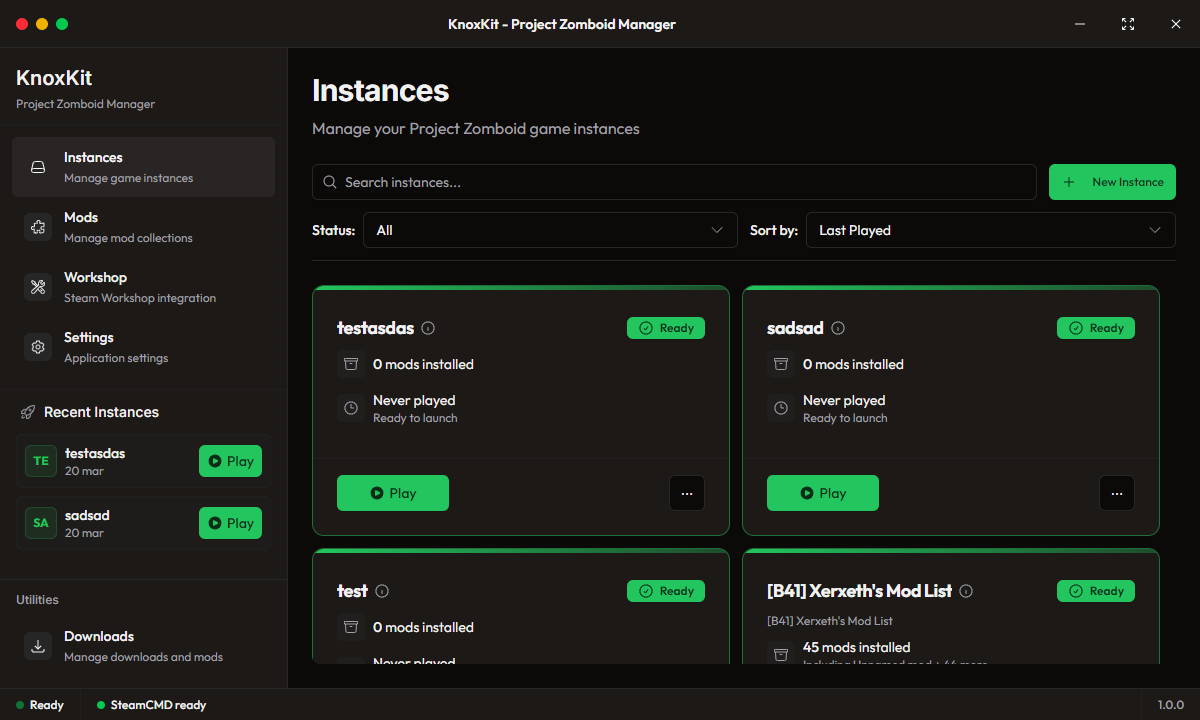Viewport: 1200px width, 720px height.
Task: Click the Instances drive icon in sidebar
Action: pos(38,167)
